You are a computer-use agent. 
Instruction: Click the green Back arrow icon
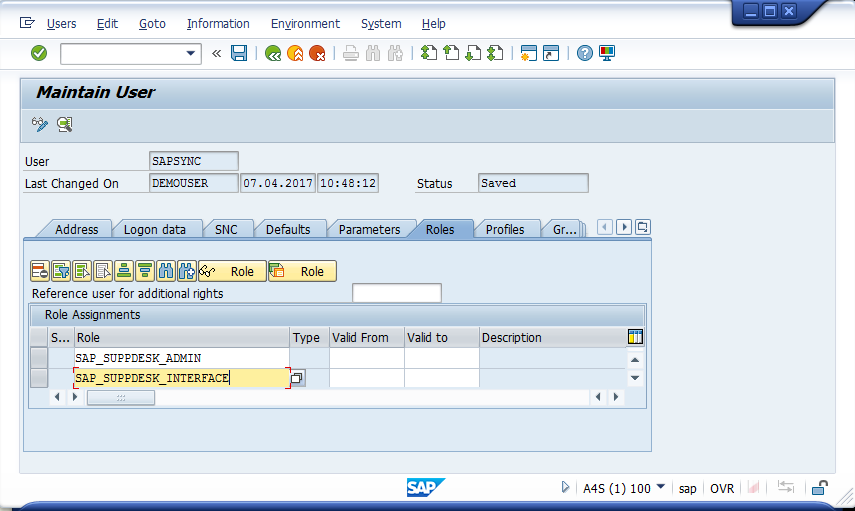273,53
